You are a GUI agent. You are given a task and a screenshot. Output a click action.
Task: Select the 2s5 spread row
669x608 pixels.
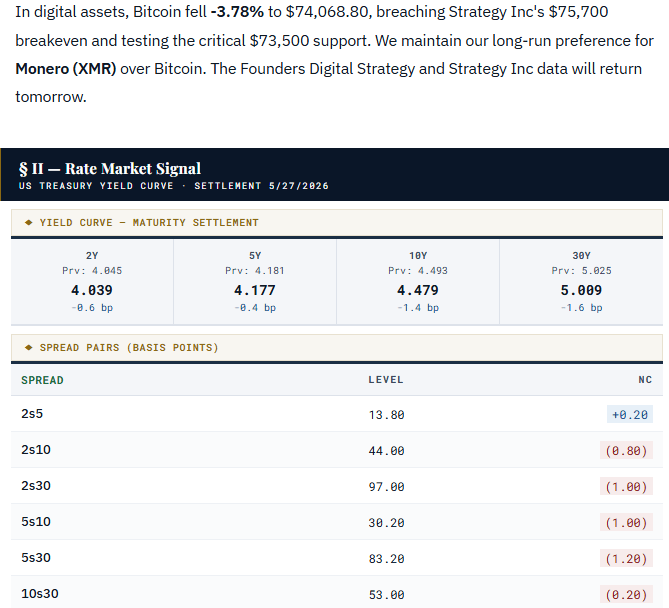coord(337,414)
